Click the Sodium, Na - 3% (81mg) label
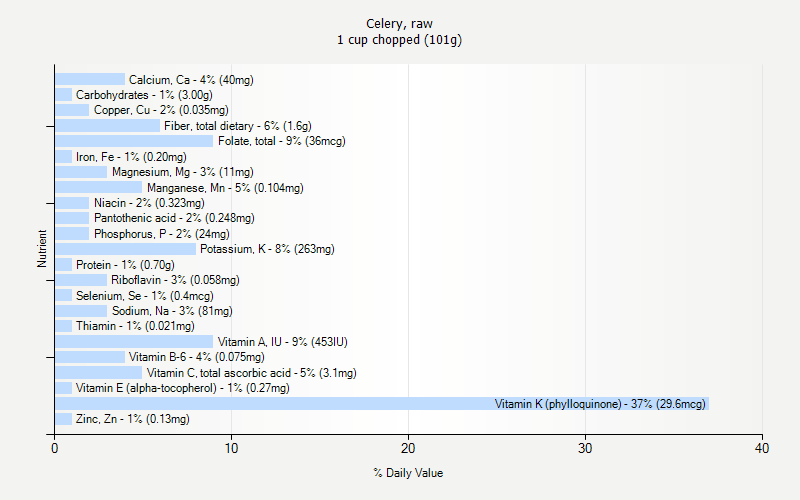The height and width of the screenshot is (500, 800). coord(172,311)
